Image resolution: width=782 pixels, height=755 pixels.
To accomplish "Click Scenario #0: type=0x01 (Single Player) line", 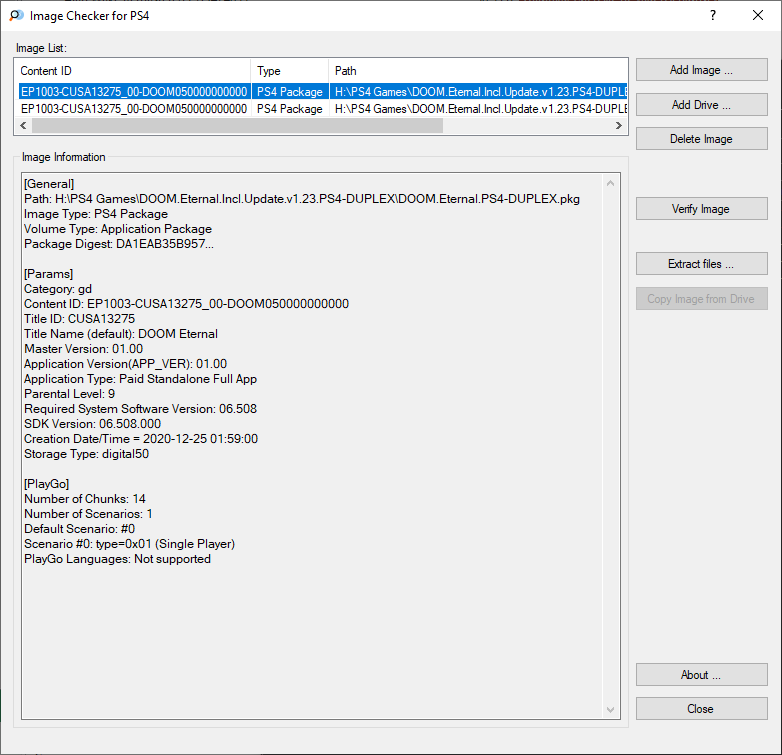I will tap(129, 544).
